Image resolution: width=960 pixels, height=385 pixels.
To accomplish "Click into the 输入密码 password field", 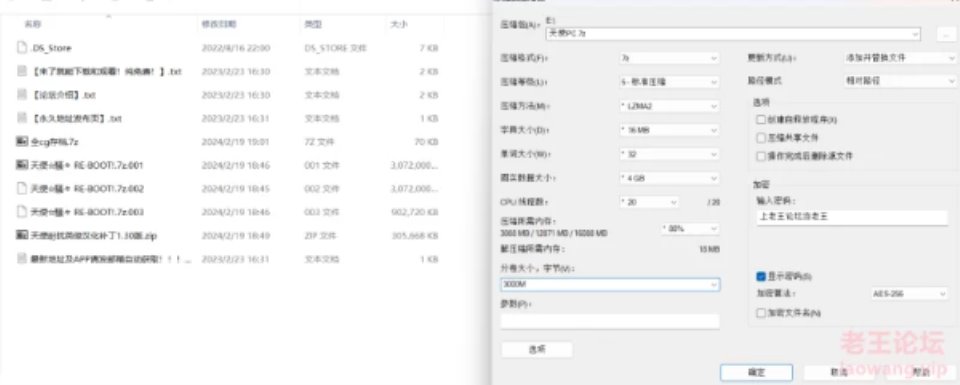I will (852, 217).
